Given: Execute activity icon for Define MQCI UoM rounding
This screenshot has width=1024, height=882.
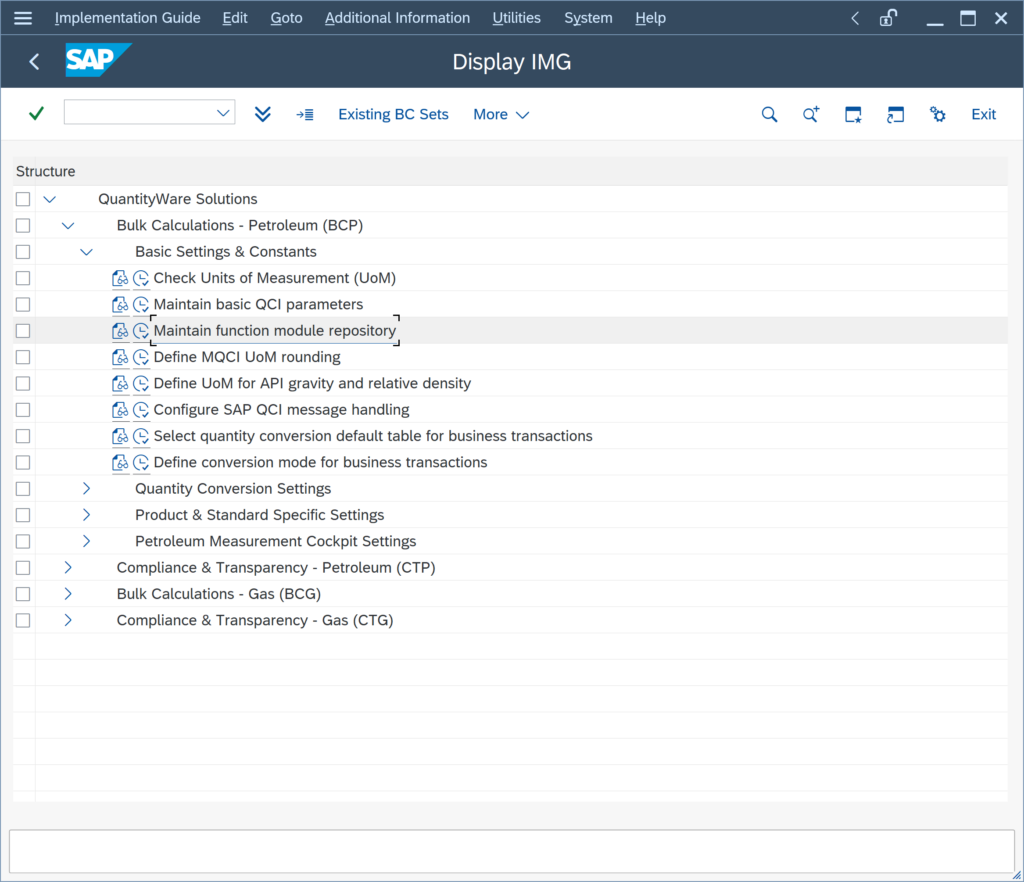Looking at the screenshot, I should [x=141, y=357].
